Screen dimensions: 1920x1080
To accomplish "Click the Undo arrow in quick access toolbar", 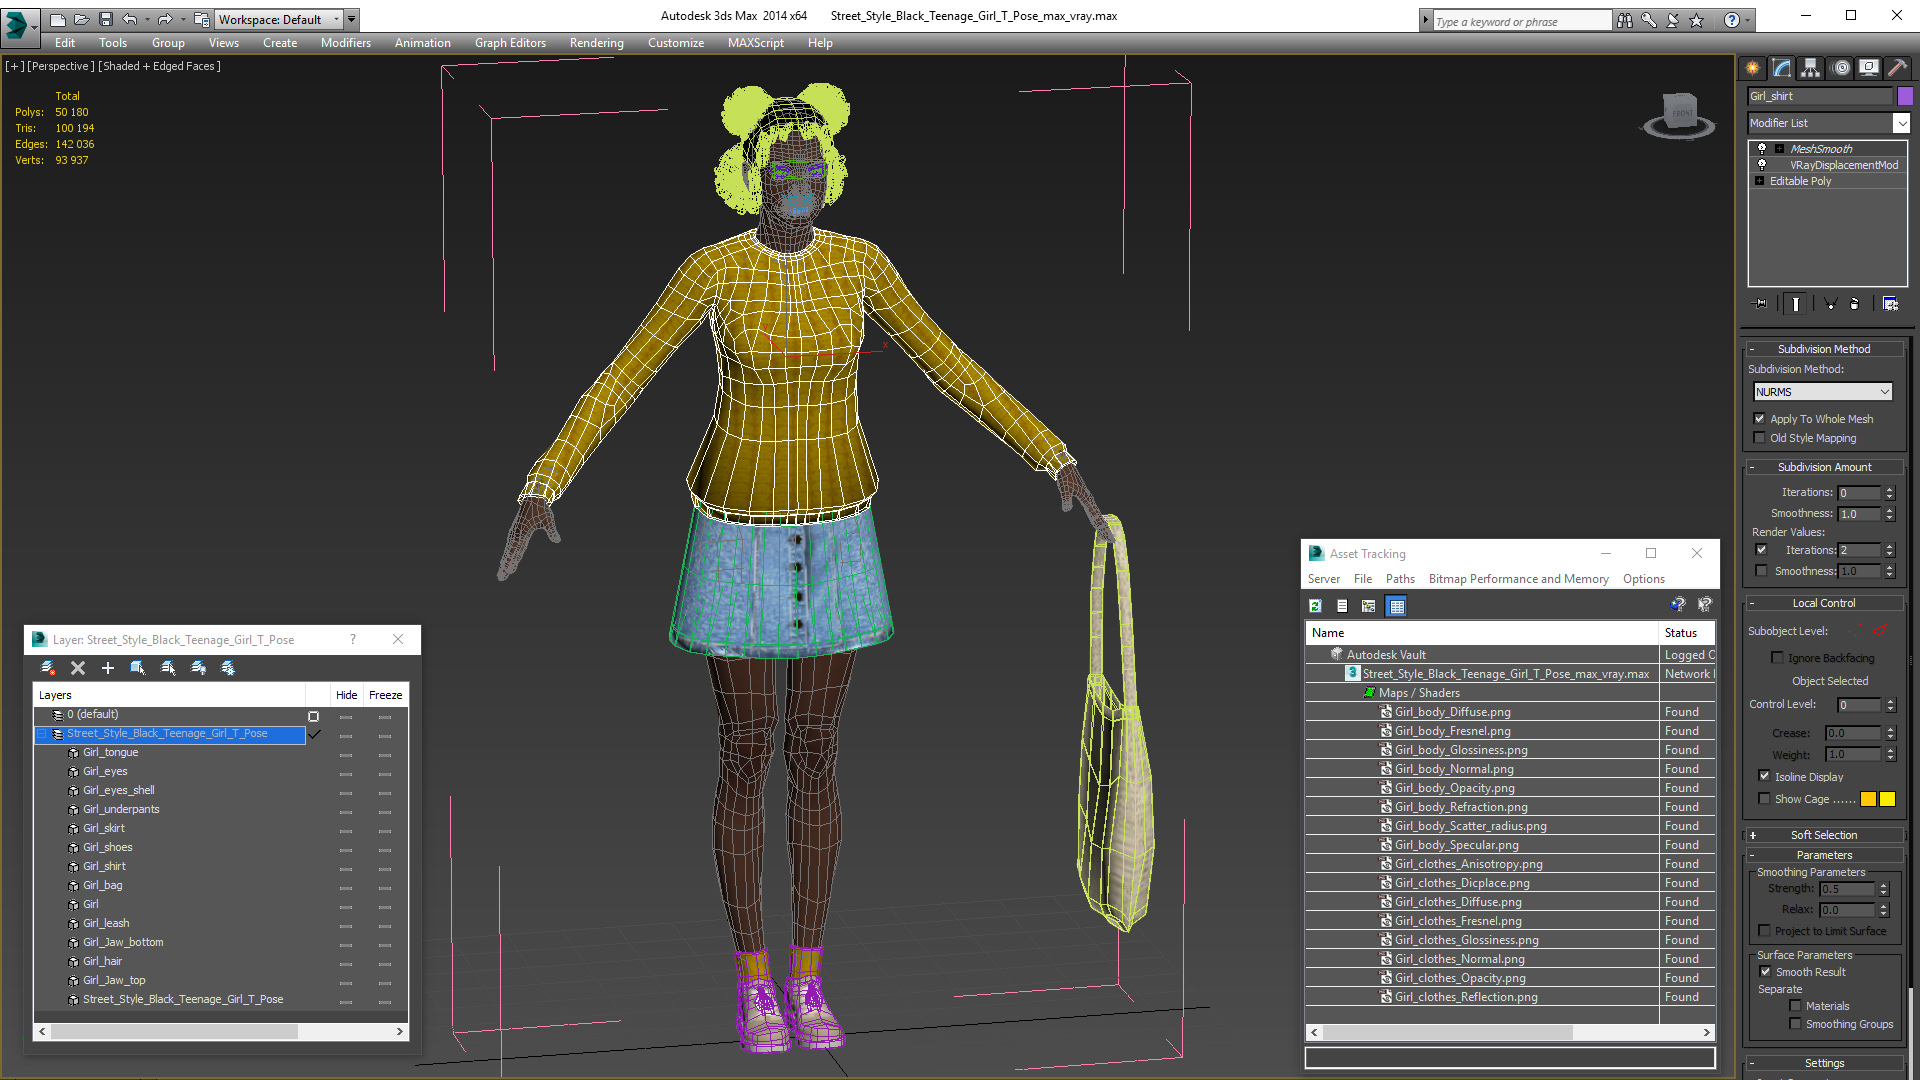I will click(x=129, y=19).
